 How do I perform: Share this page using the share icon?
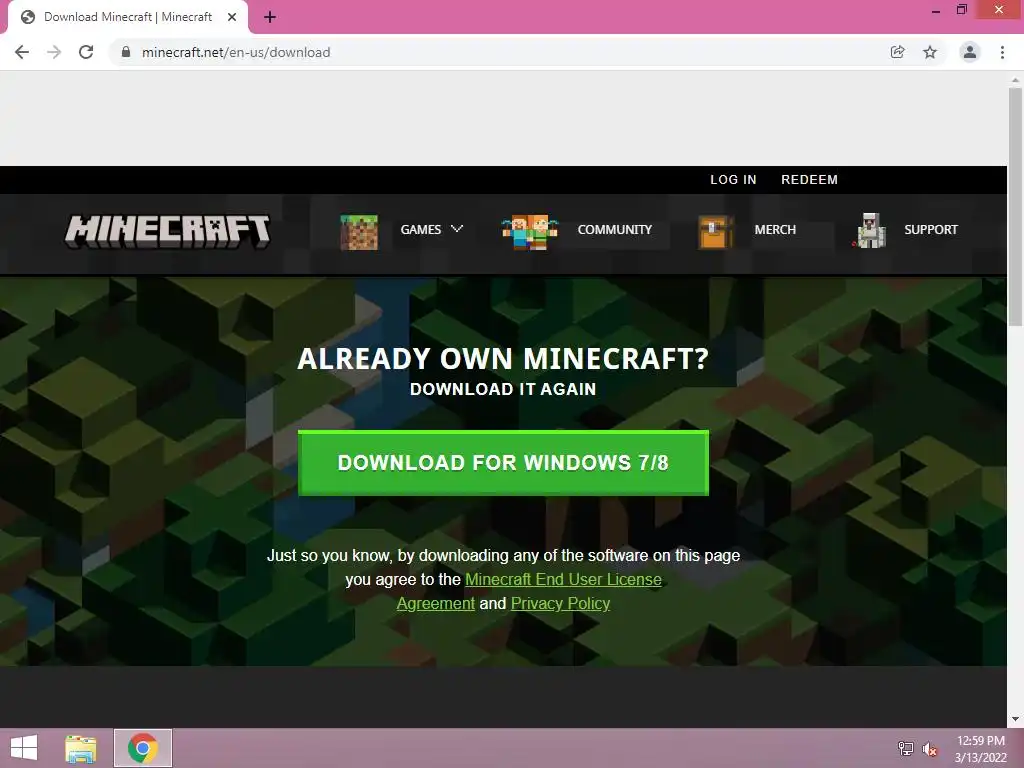897,52
